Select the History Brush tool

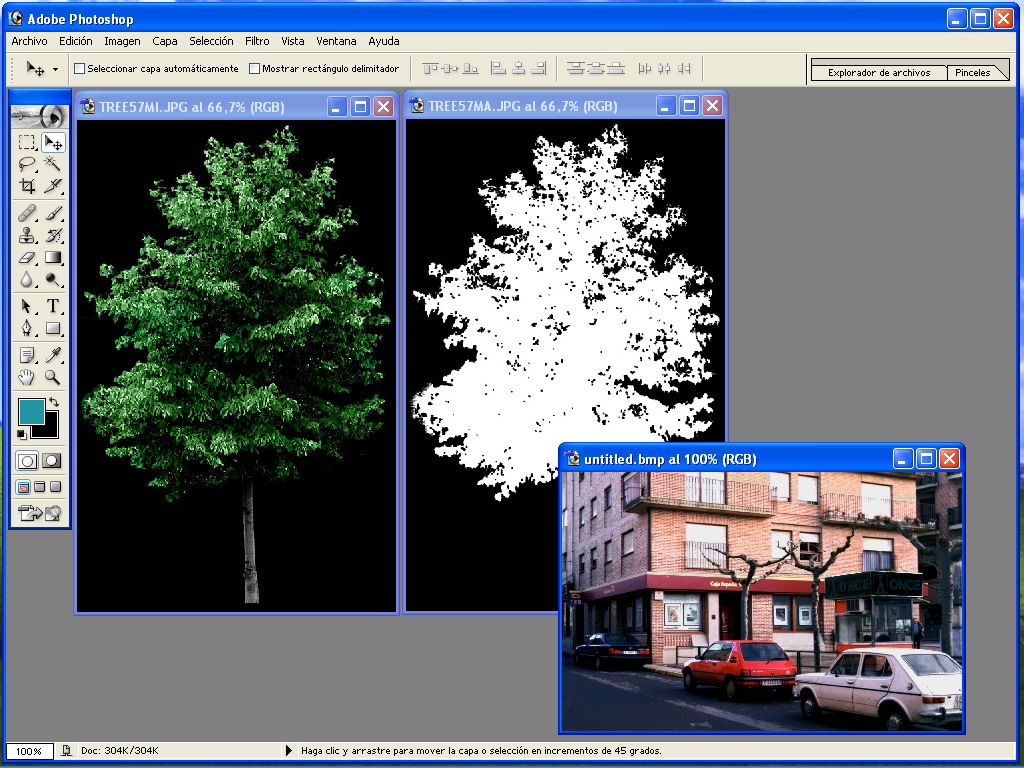coord(53,235)
